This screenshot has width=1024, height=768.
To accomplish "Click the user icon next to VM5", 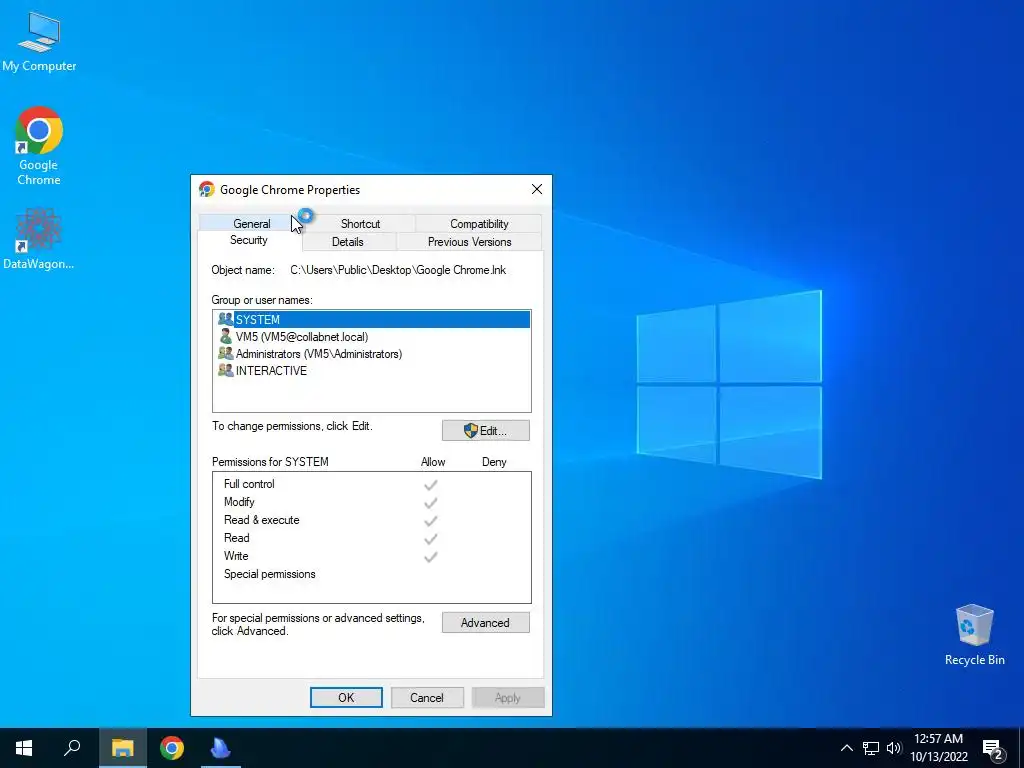I will (x=225, y=336).
